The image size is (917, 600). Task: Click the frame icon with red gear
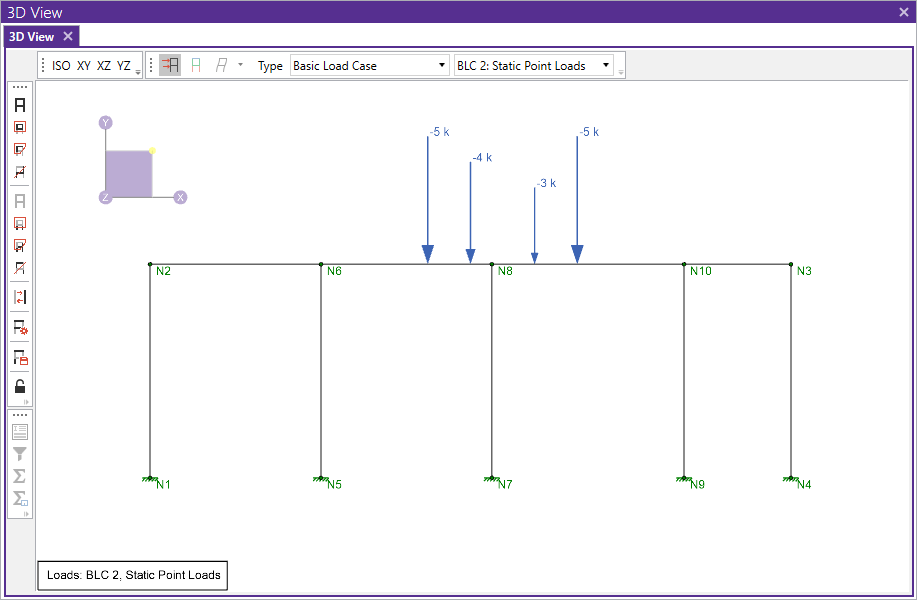click(19, 327)
